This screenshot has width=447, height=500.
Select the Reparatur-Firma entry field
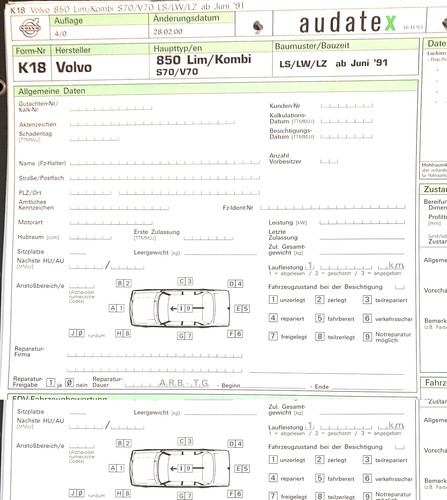pyautogui.click(x=155, y=355)
